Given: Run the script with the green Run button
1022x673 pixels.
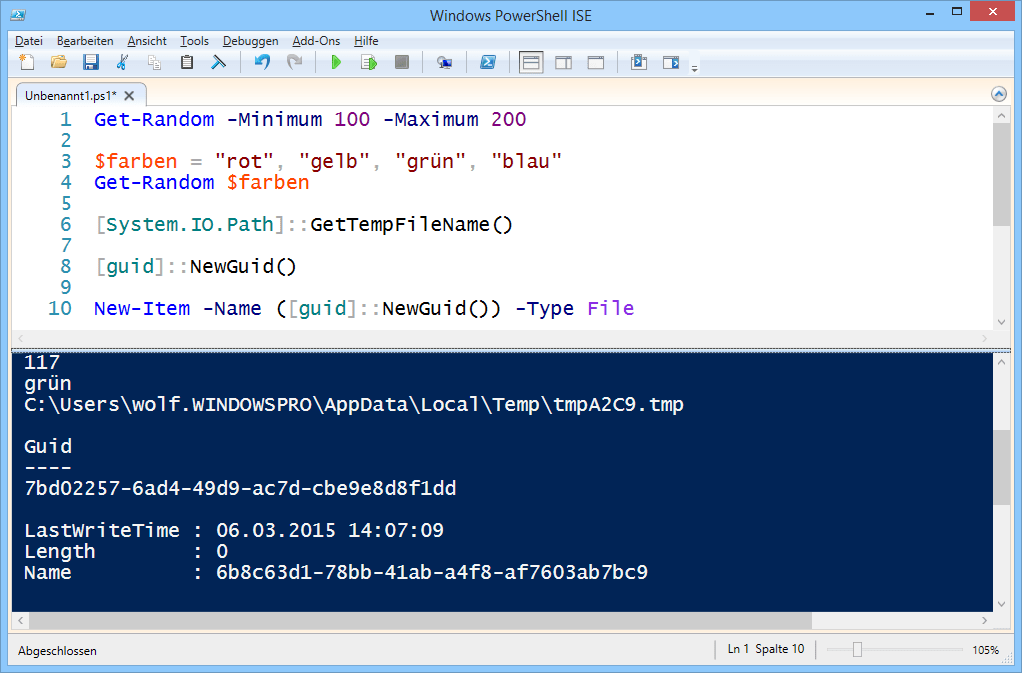Looking at the screenshot, I should (x=336, y=62).
